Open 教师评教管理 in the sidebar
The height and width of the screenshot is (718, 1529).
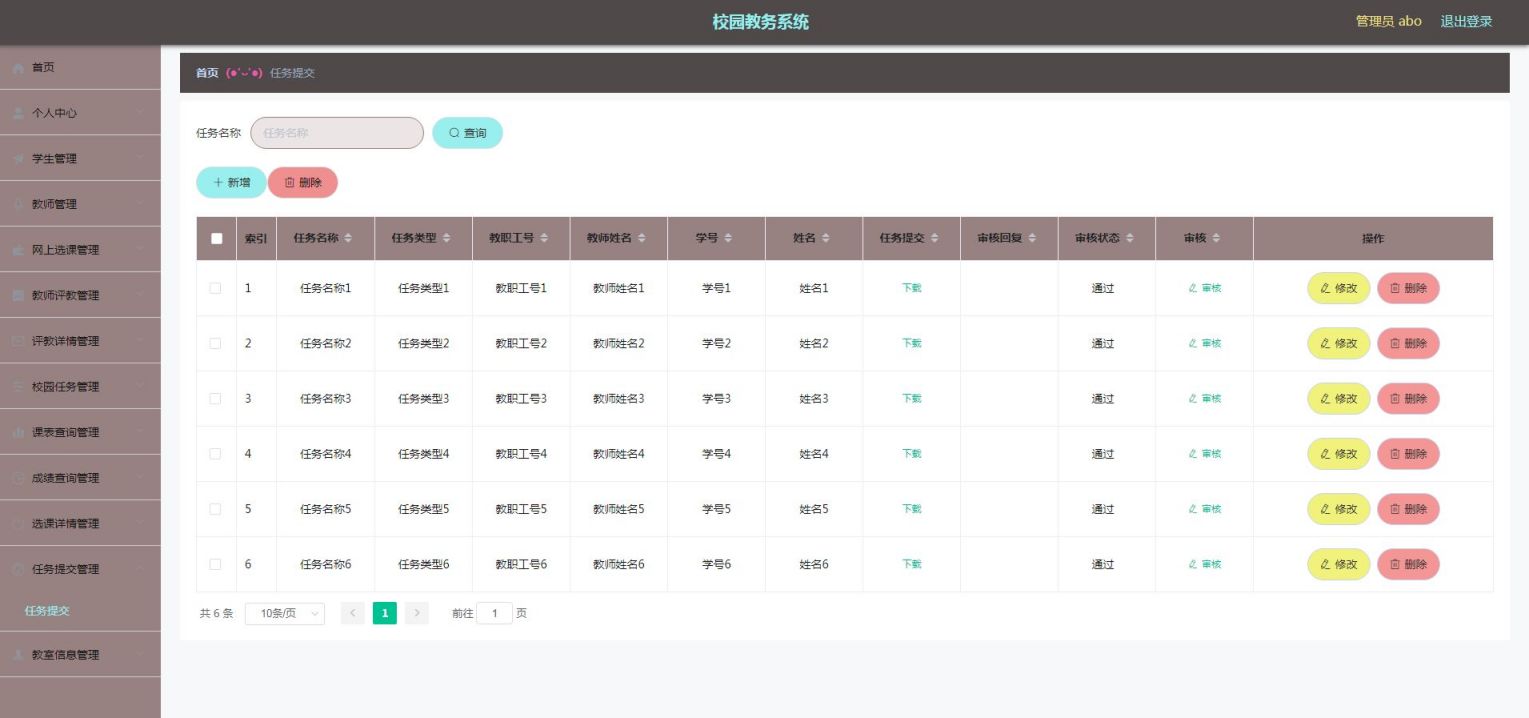pos(80,296)
